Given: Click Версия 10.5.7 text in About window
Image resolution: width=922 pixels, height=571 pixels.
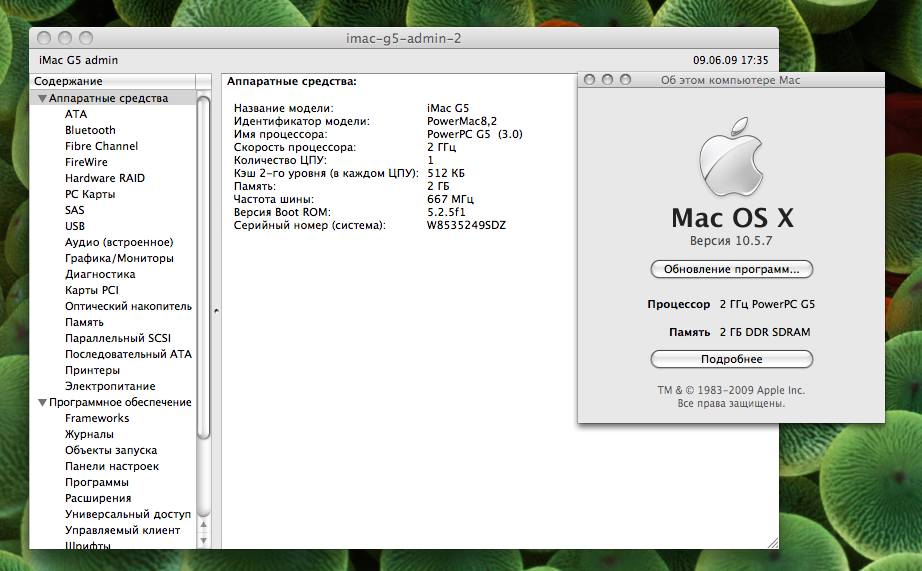Looking at the screenshot, I should click(731, 241).
